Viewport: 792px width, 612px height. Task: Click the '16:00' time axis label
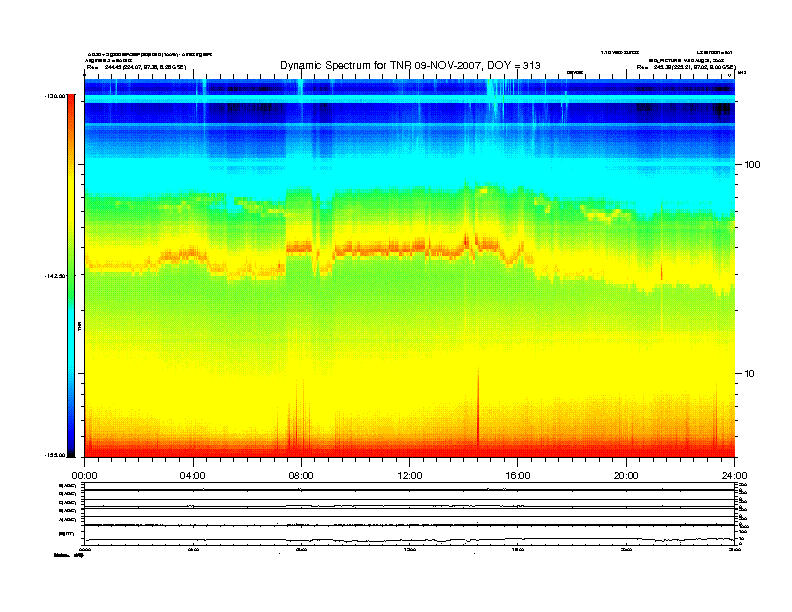518,476
